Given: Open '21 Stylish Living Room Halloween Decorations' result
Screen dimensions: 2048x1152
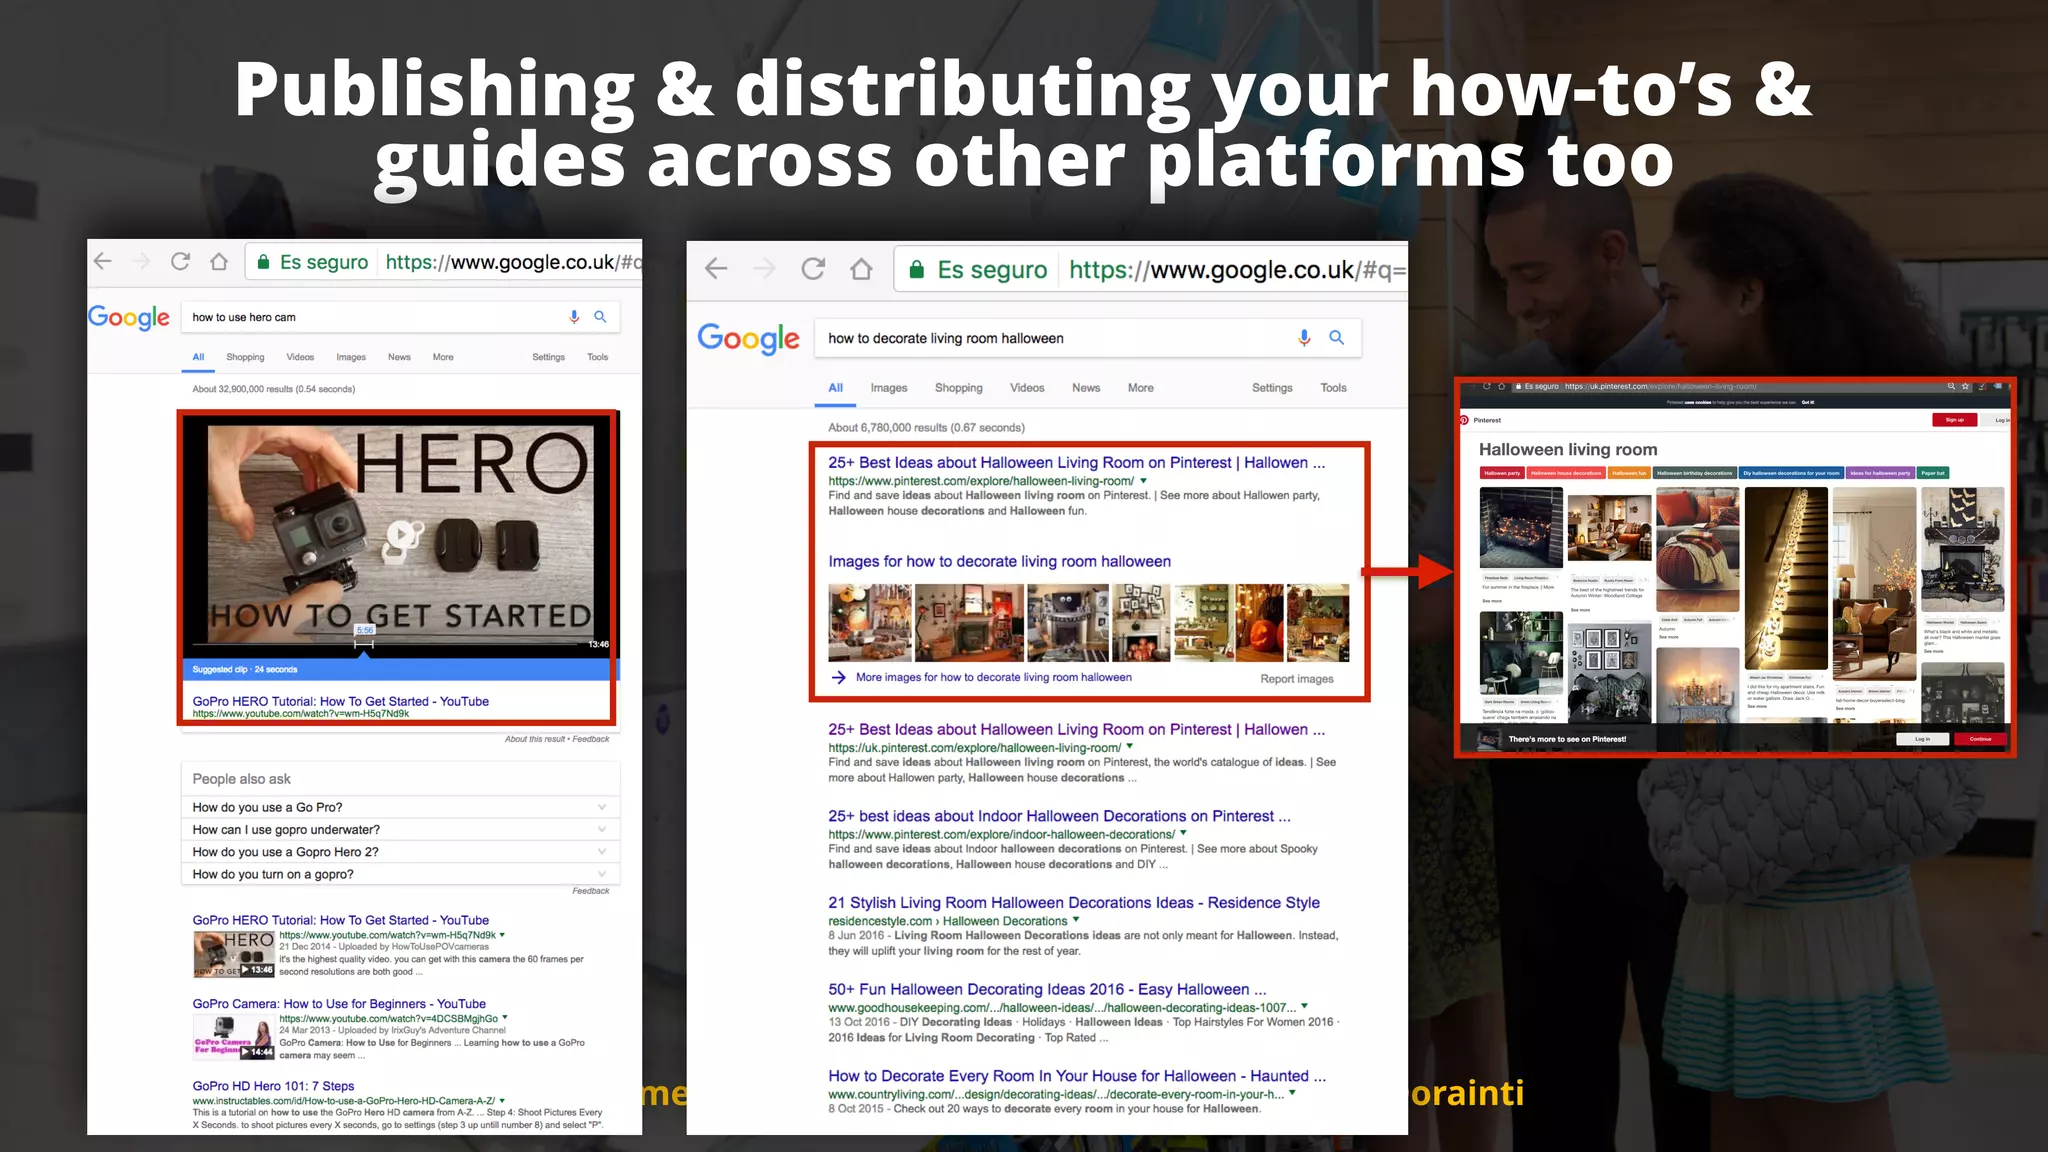Looking at the screenshot, I should [1074, 902].
